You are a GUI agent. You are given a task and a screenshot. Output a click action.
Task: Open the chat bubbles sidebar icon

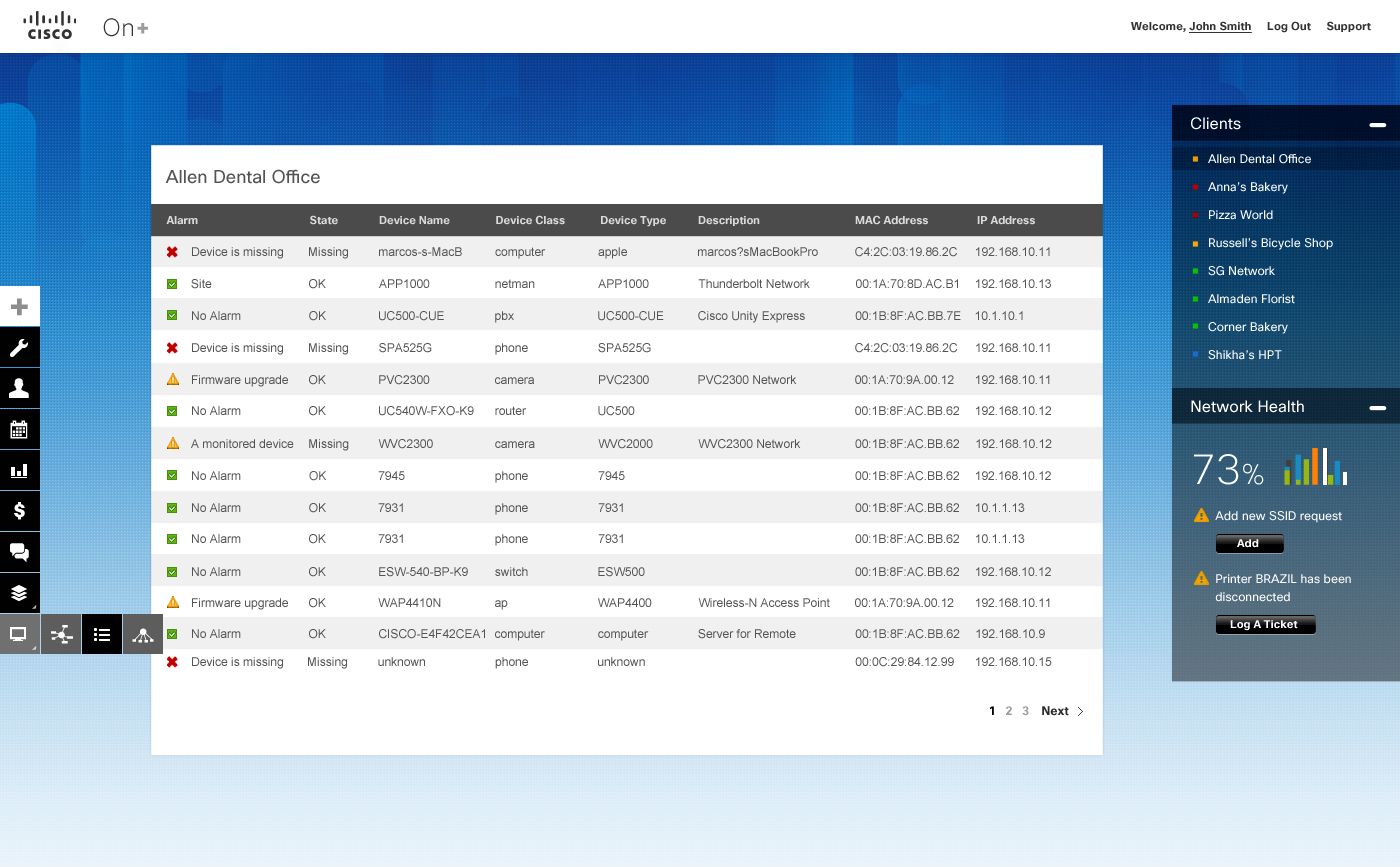pyautogui.click(x=19, y=552)
